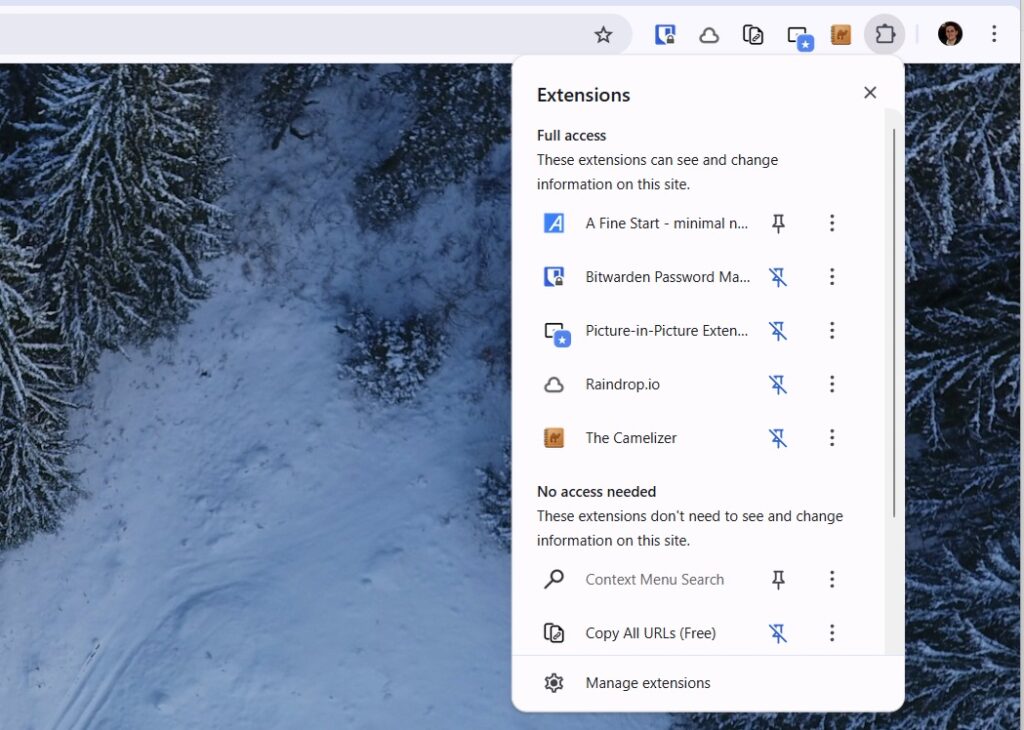Click the Copy All URLs icon in the list

click(554, 633)
